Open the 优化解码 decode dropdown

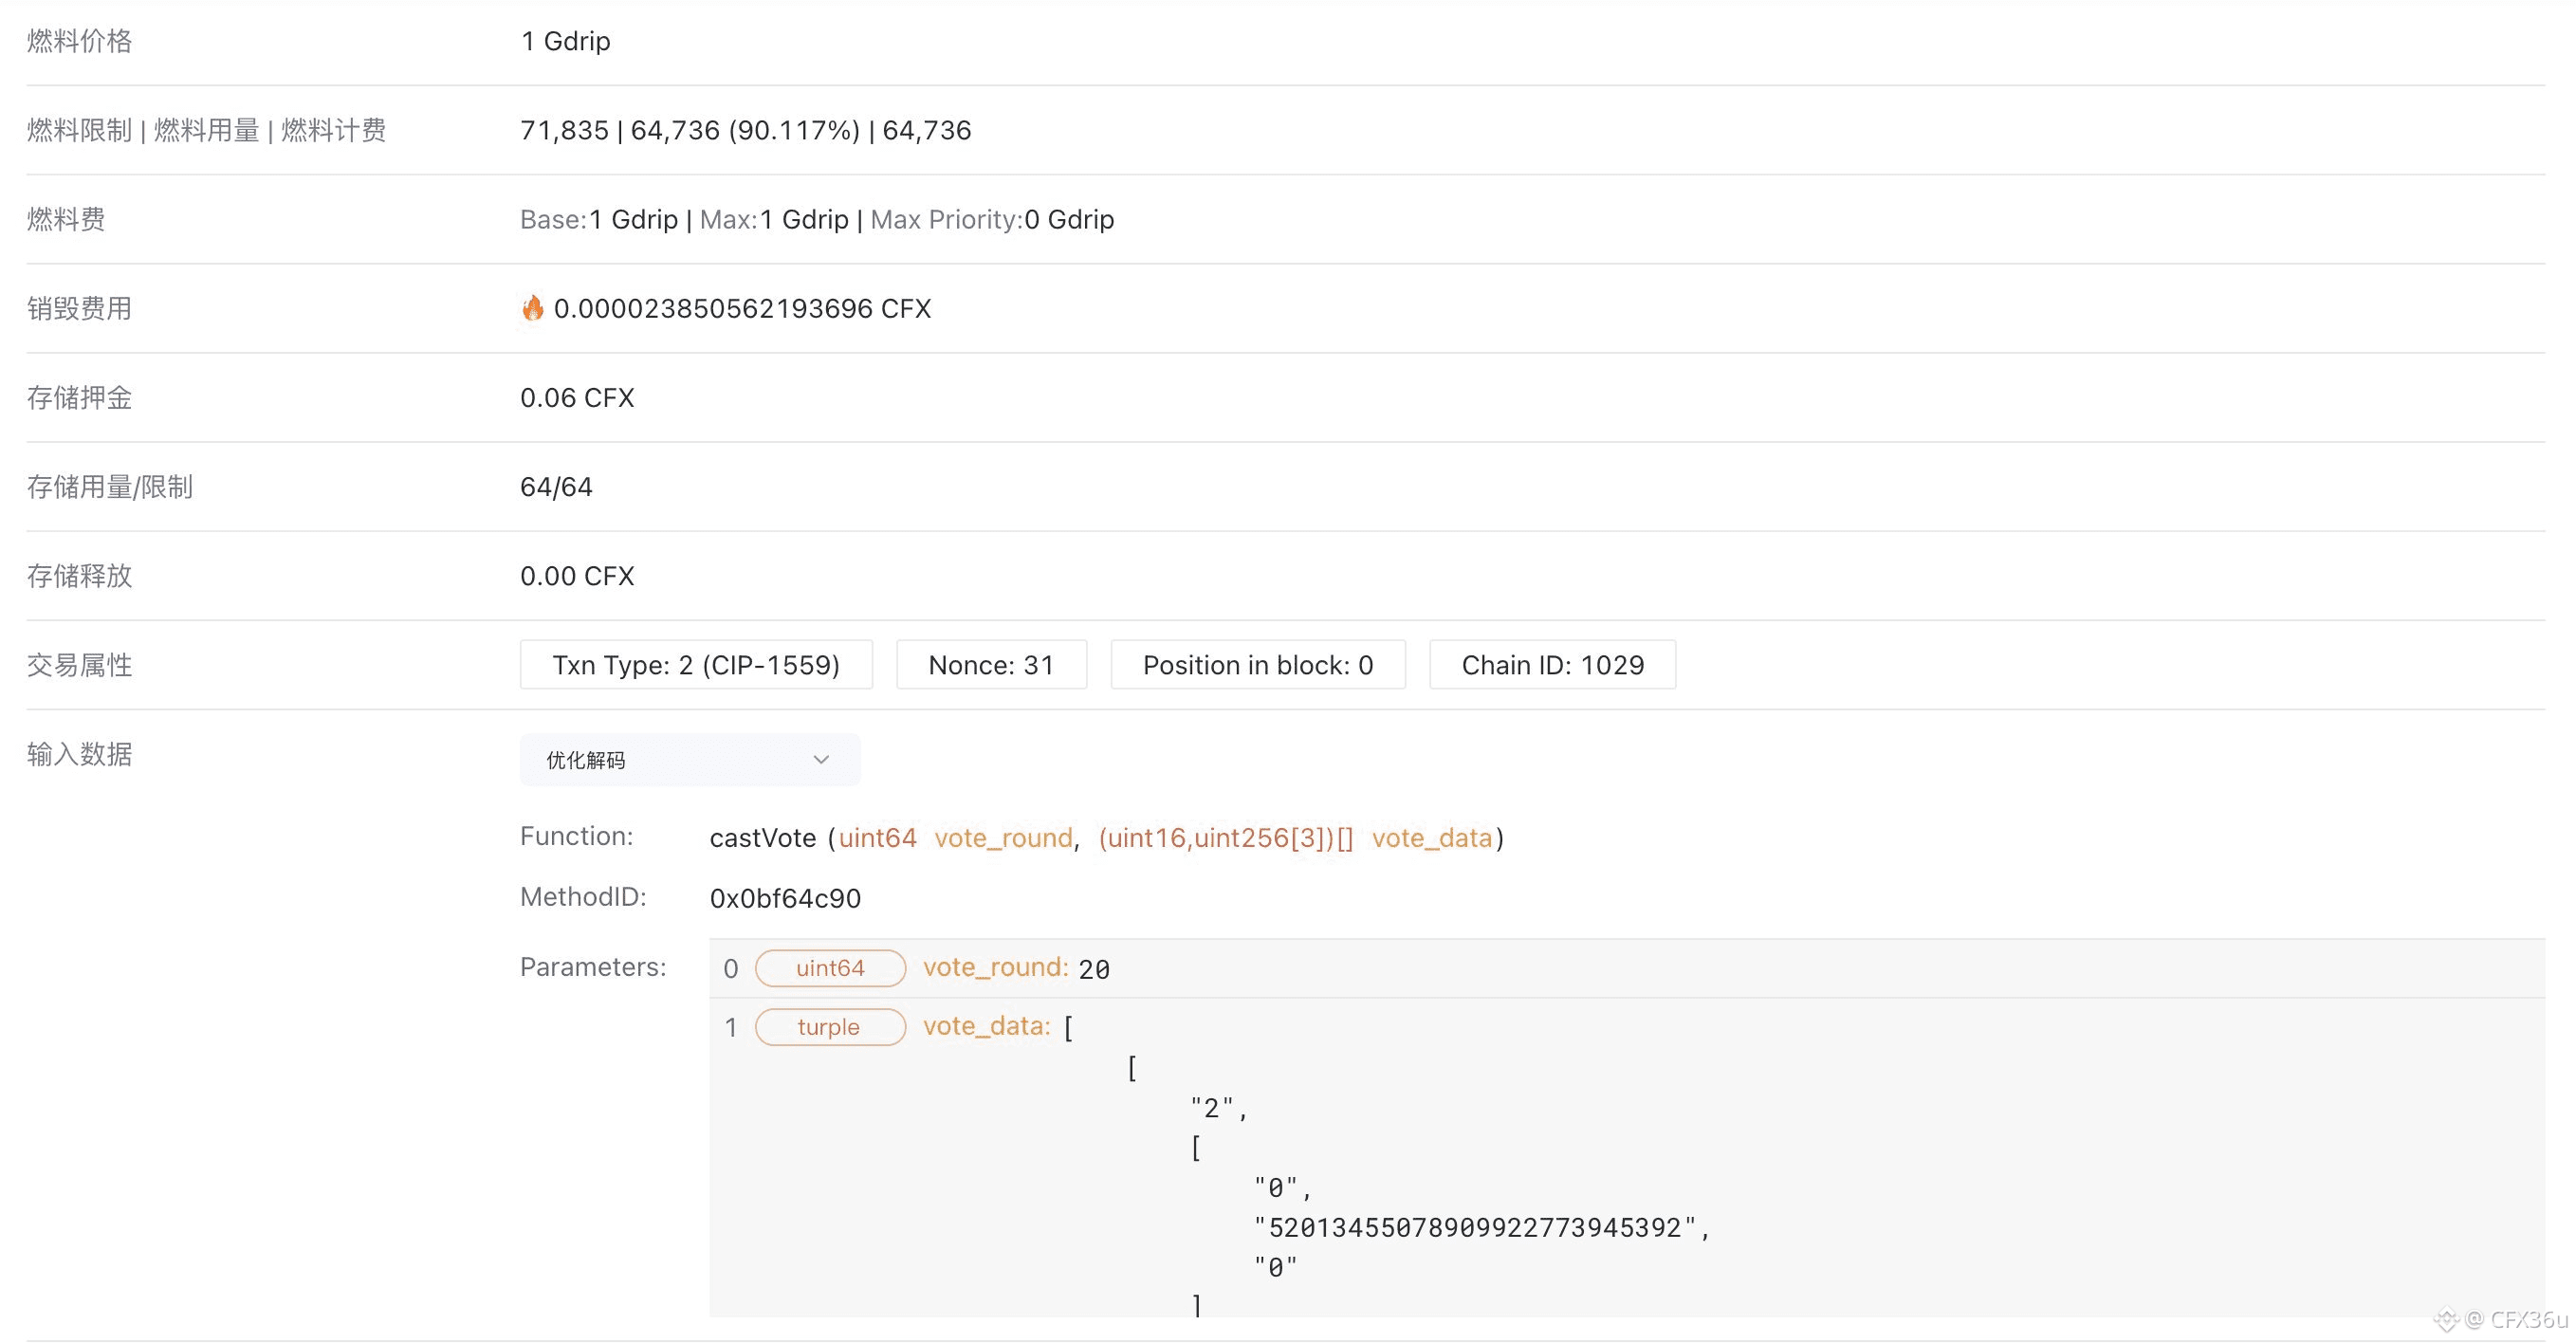(689, 760)
